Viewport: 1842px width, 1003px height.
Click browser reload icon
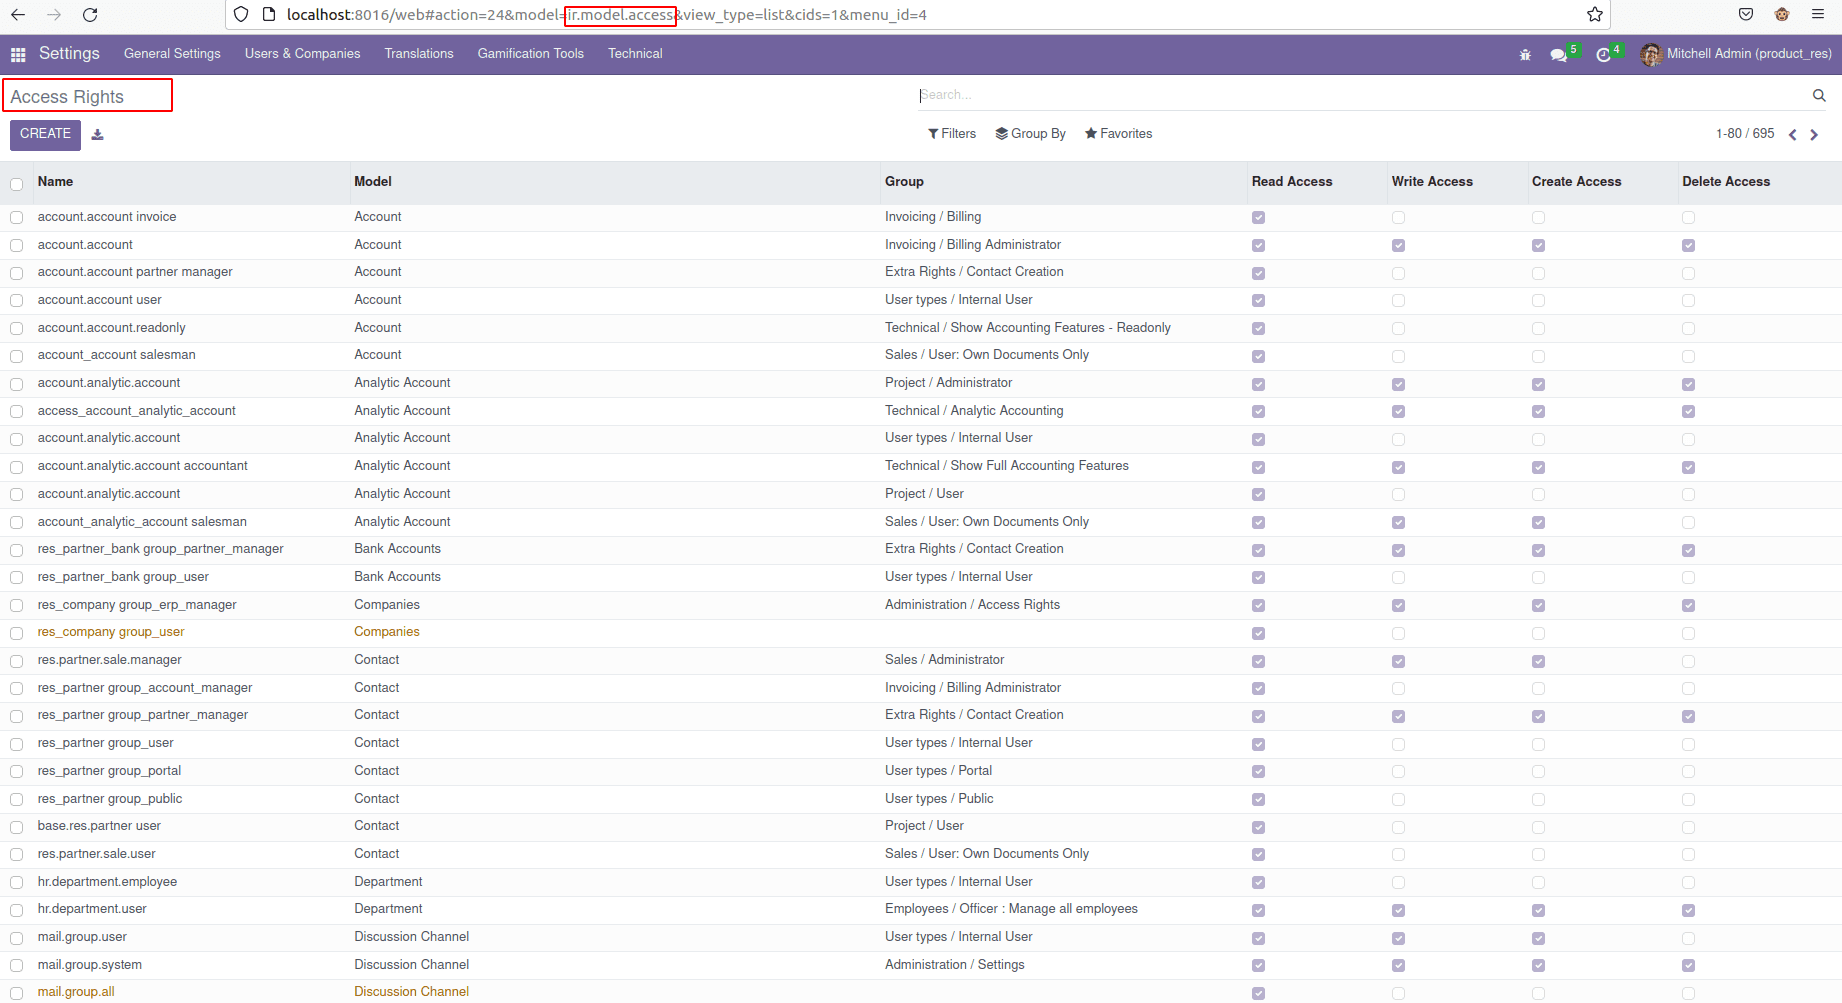point(90,15)
